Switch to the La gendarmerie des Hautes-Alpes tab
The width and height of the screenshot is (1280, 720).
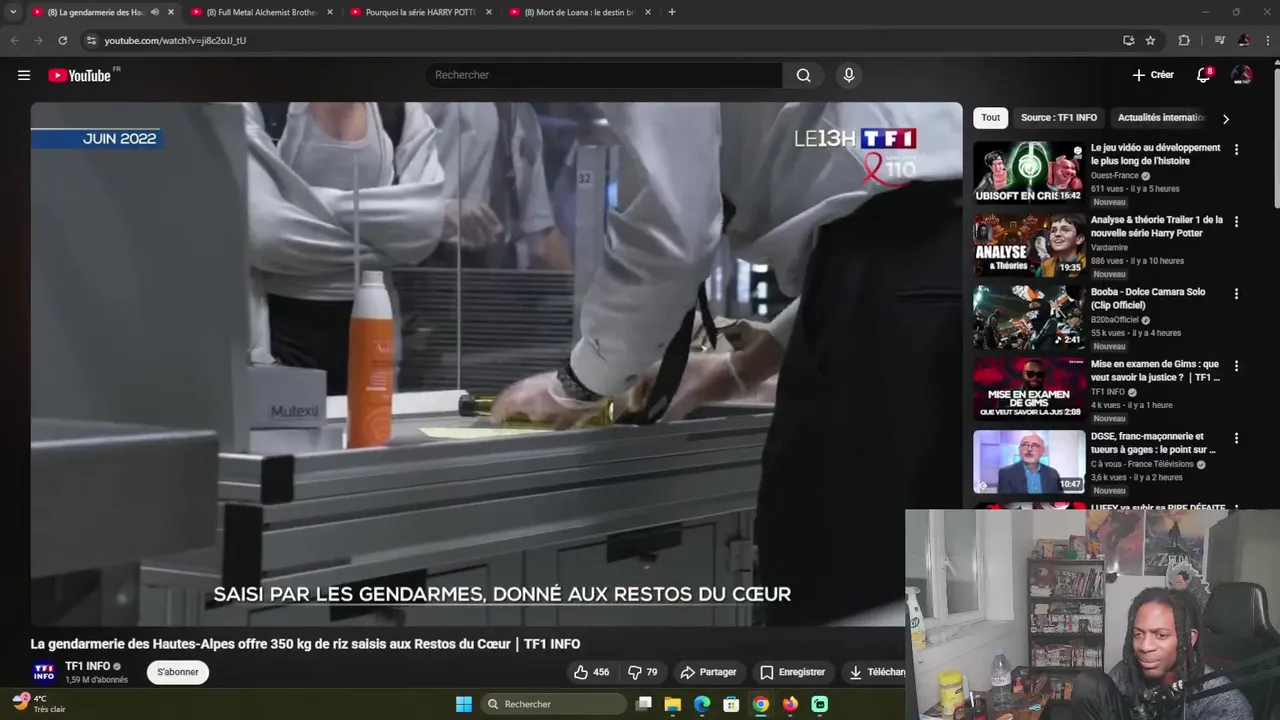95,12
